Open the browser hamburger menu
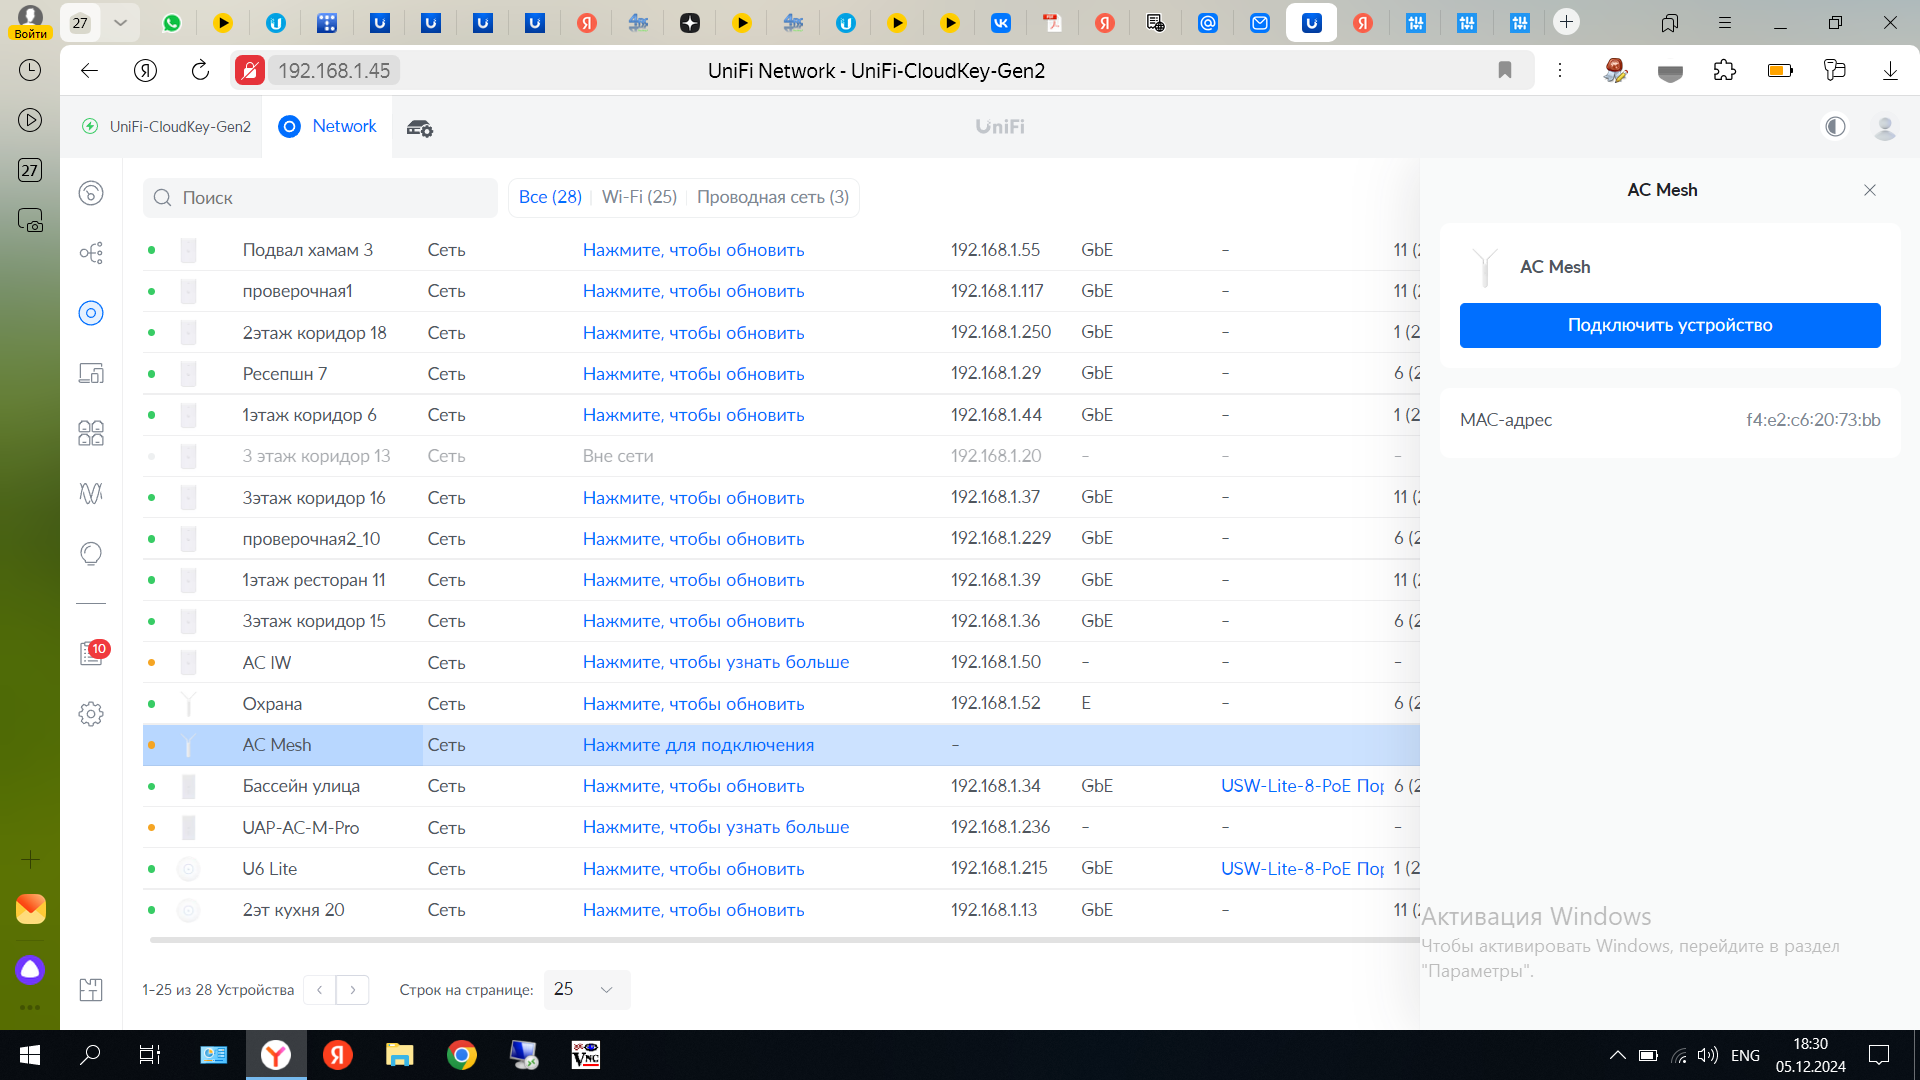Image resolution: width=1920 pixels, height=1080 pixels. (1725, 22)
